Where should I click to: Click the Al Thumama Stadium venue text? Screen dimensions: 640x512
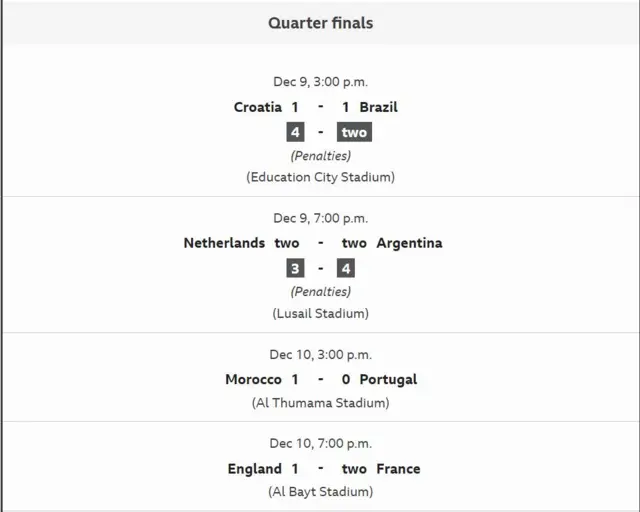(320, 403)
